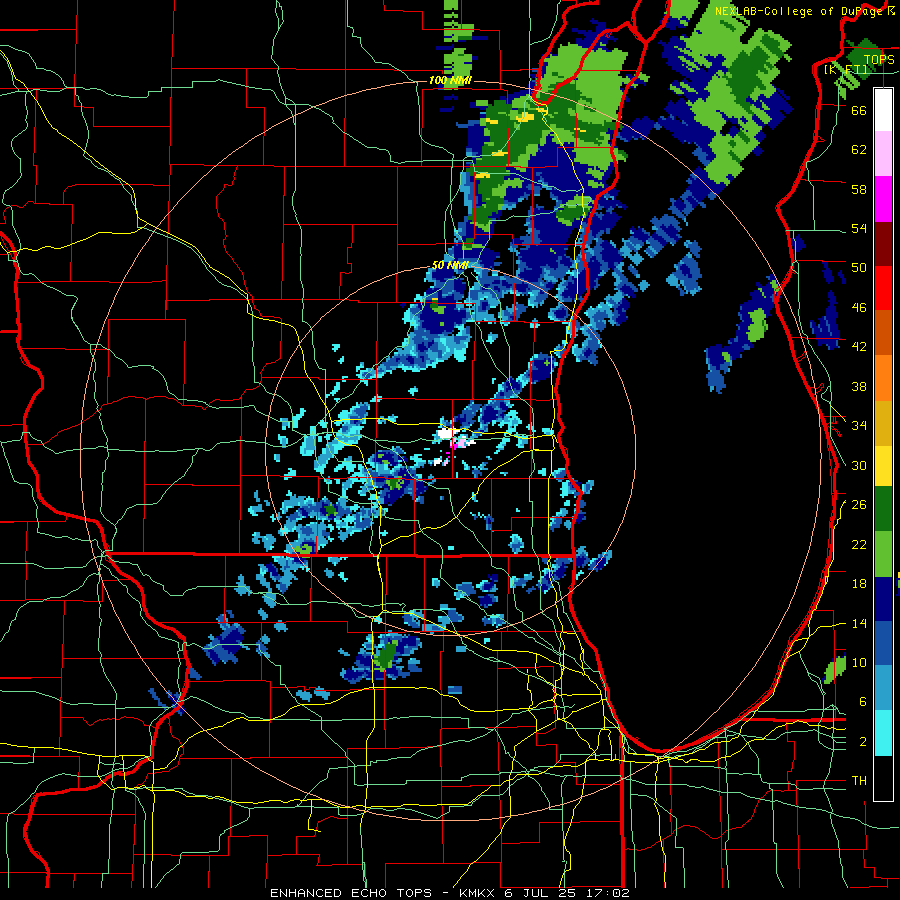Click the bright orange legend swatch
This screenshot has width=900, height=900.
(x=883, y=377)
